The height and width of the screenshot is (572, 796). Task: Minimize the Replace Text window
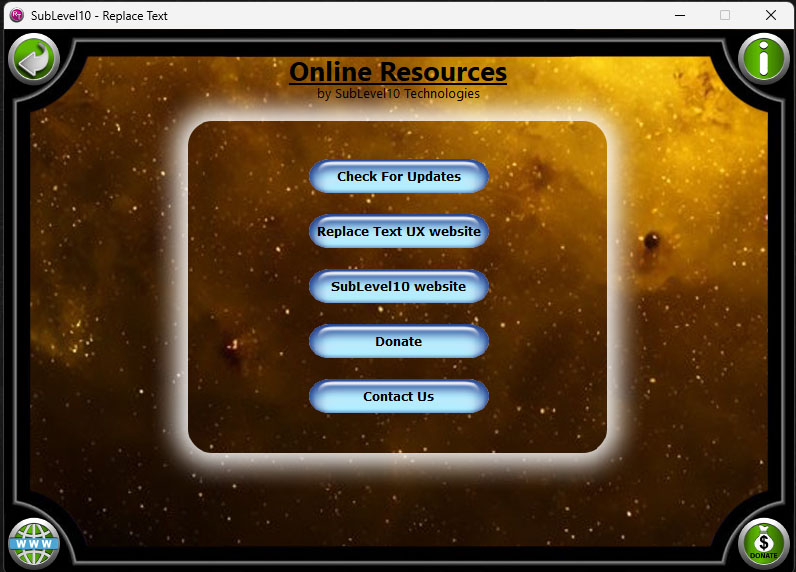click(680, 15)
